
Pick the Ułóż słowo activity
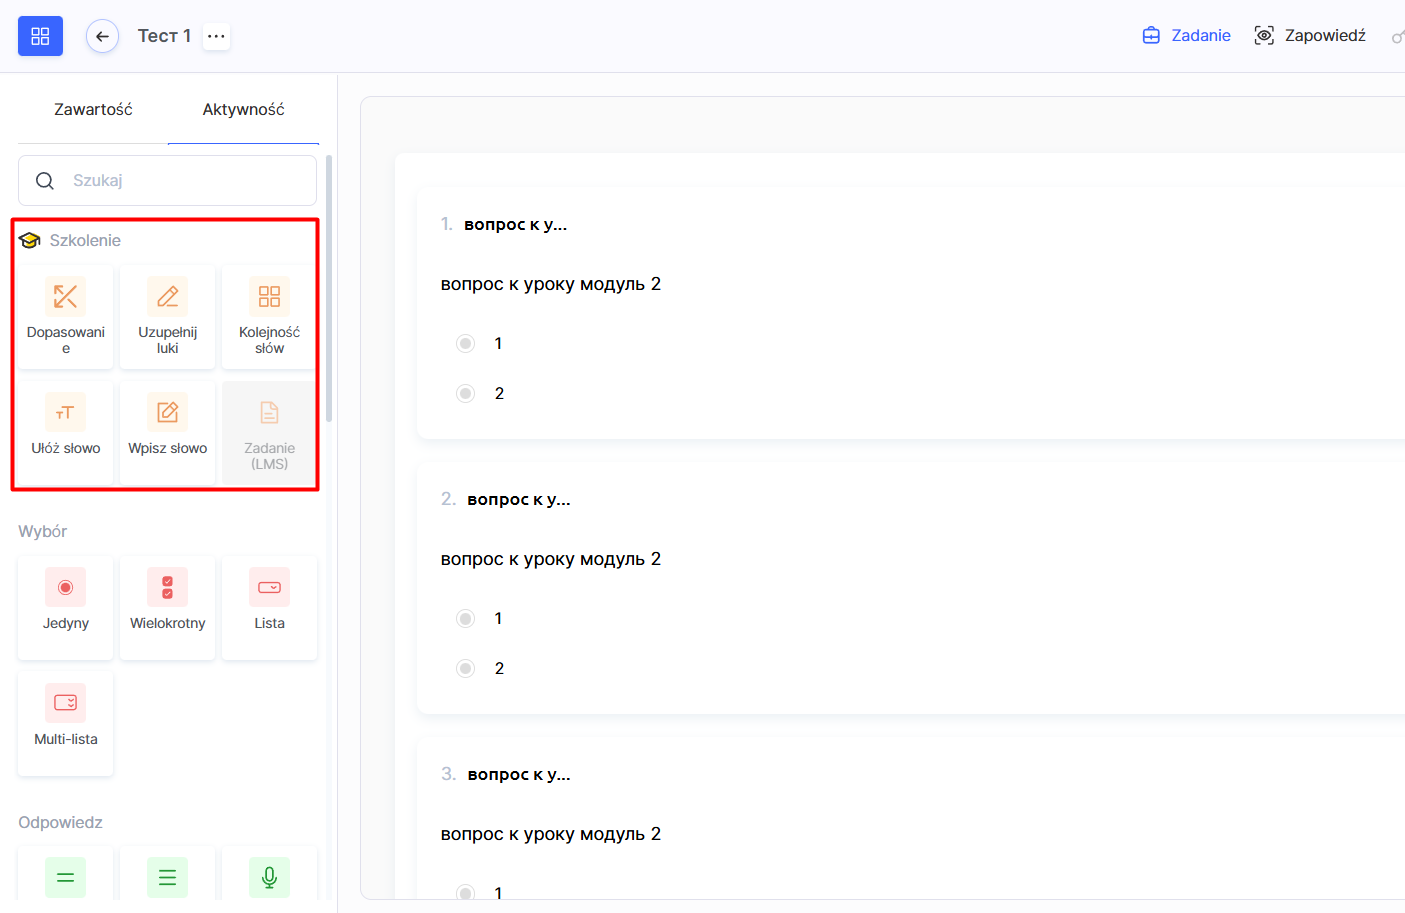click(65, 432)
